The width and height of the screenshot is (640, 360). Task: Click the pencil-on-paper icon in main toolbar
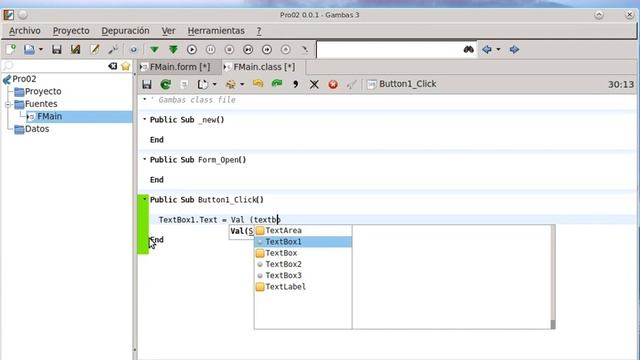click(x=95, y=49)
